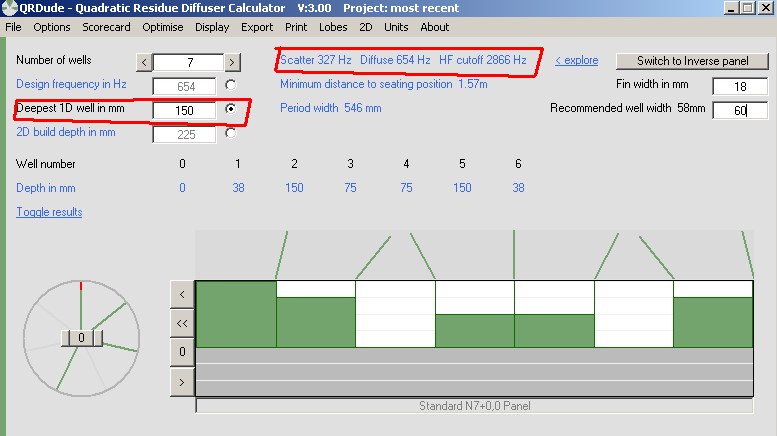777x436 pixels.
Task: Open the Options menu
Action: pyautogui.click(x=52, y=27)
